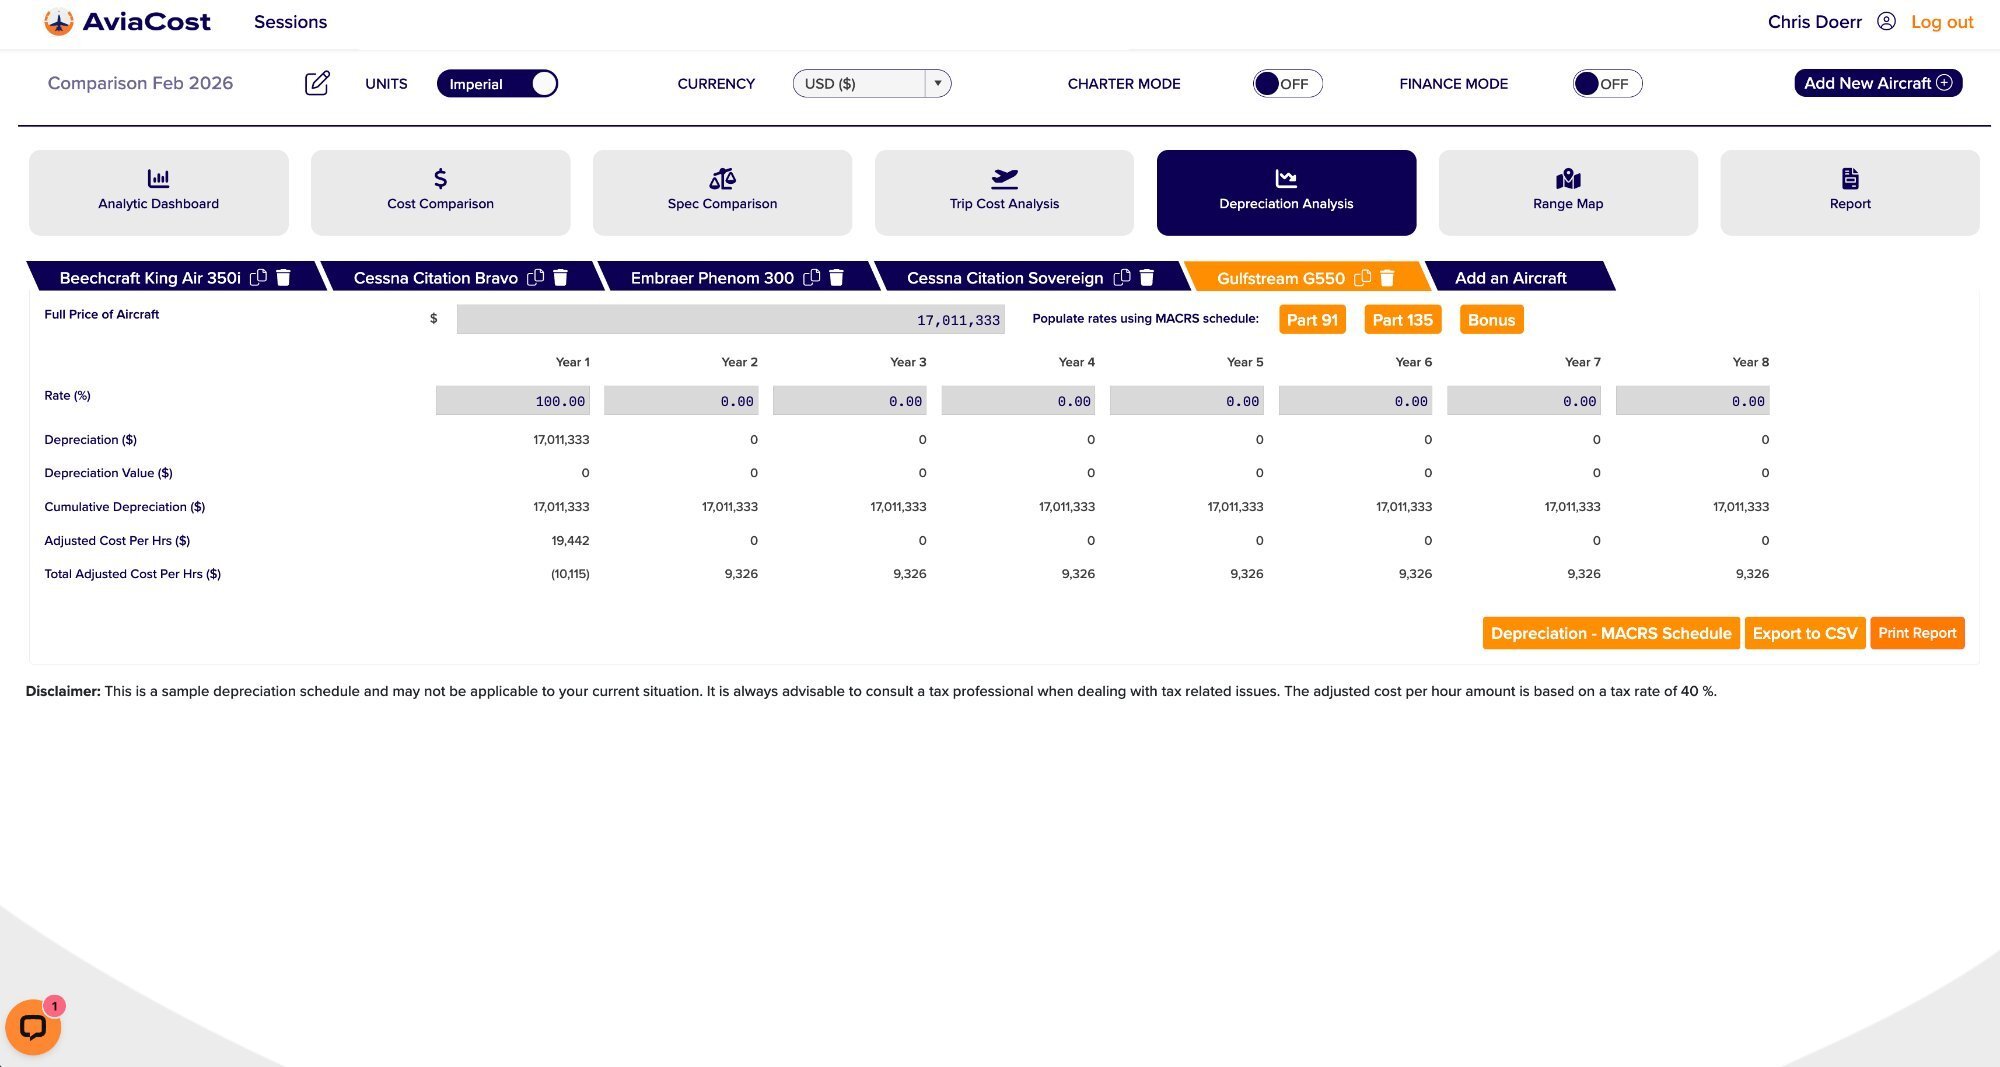Open the Spec Comparison panel
Image resolution: width=2000 pixels, height=1067 pixels.
(722, 192)
